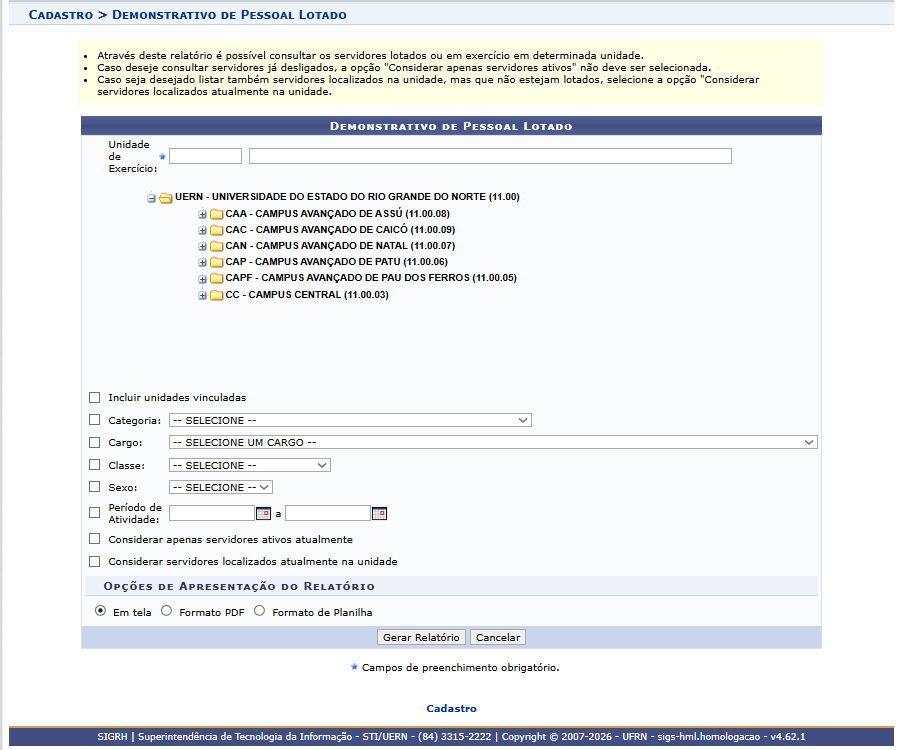Check Considerar apenas servidores ativos atualmente
Viewport: 897px width, 750px height.
point(94,539)
